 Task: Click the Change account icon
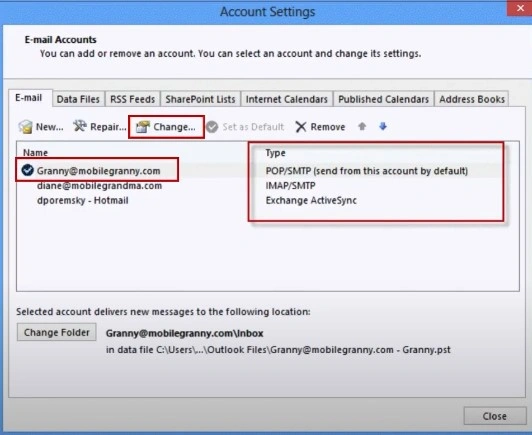(x=142, y=127)
